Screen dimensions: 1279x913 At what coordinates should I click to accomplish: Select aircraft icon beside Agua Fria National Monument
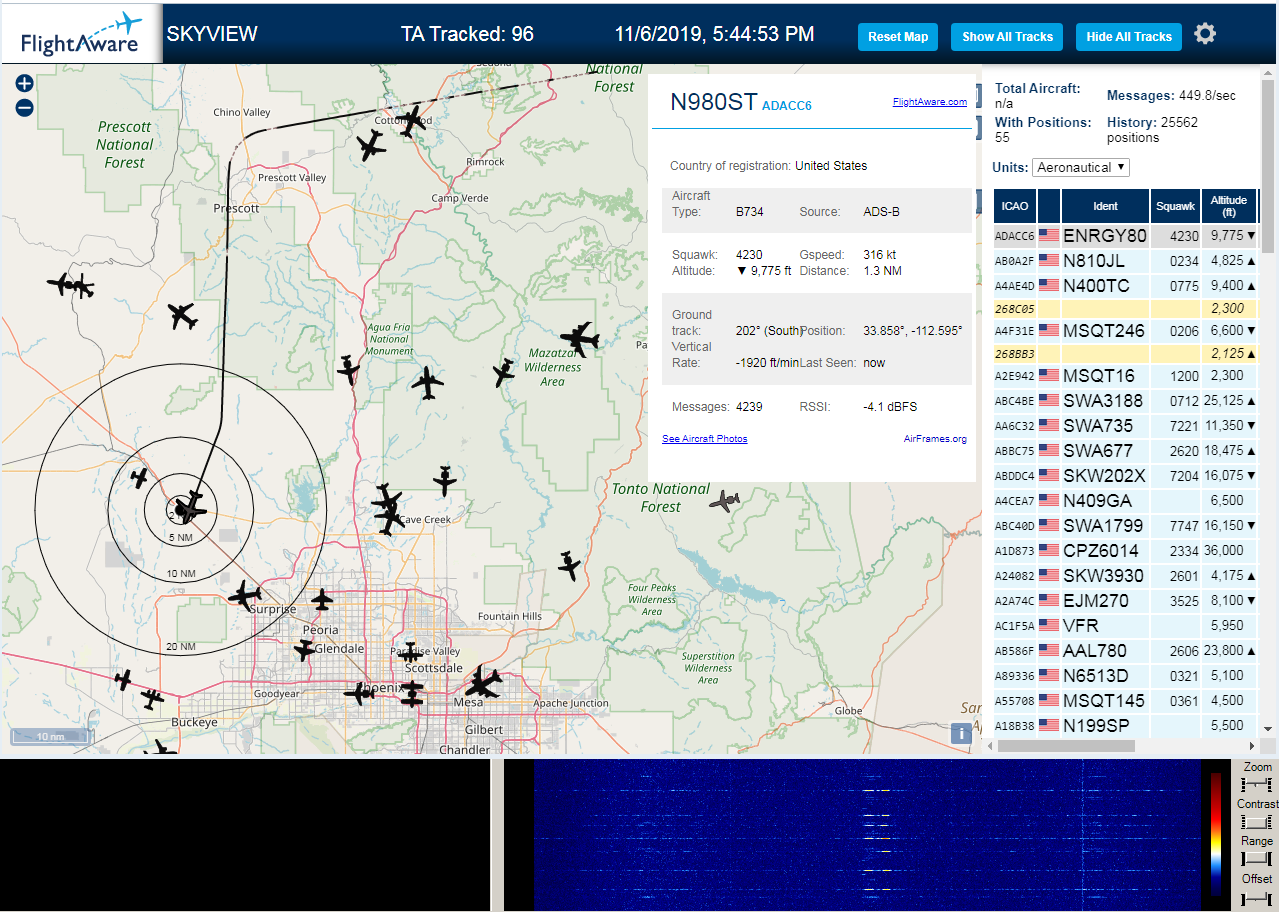tap(348, 370)
